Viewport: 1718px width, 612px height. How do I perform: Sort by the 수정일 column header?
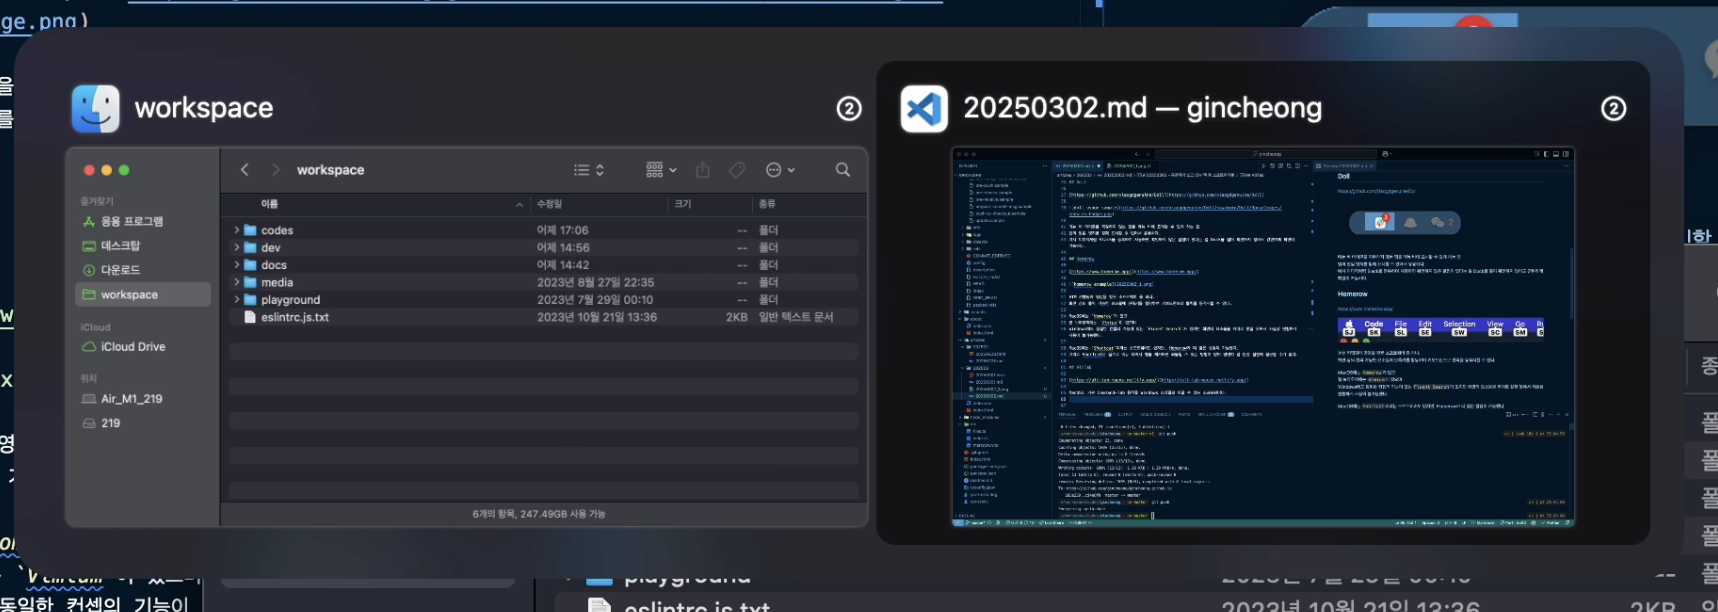(x=549, y=204)
